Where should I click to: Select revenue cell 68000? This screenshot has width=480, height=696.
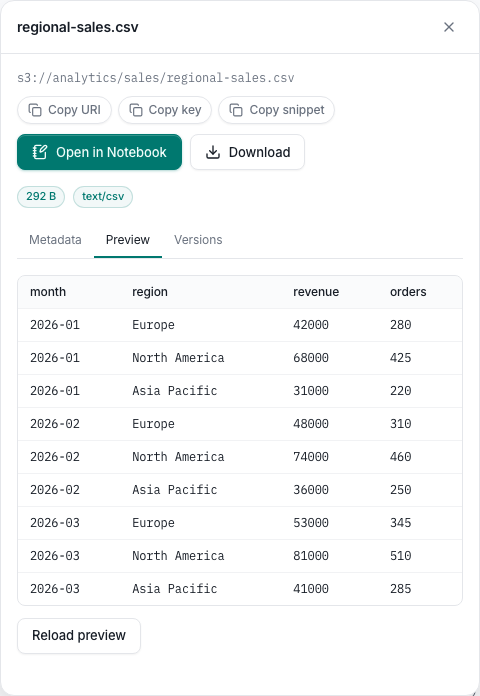(311, 358)
